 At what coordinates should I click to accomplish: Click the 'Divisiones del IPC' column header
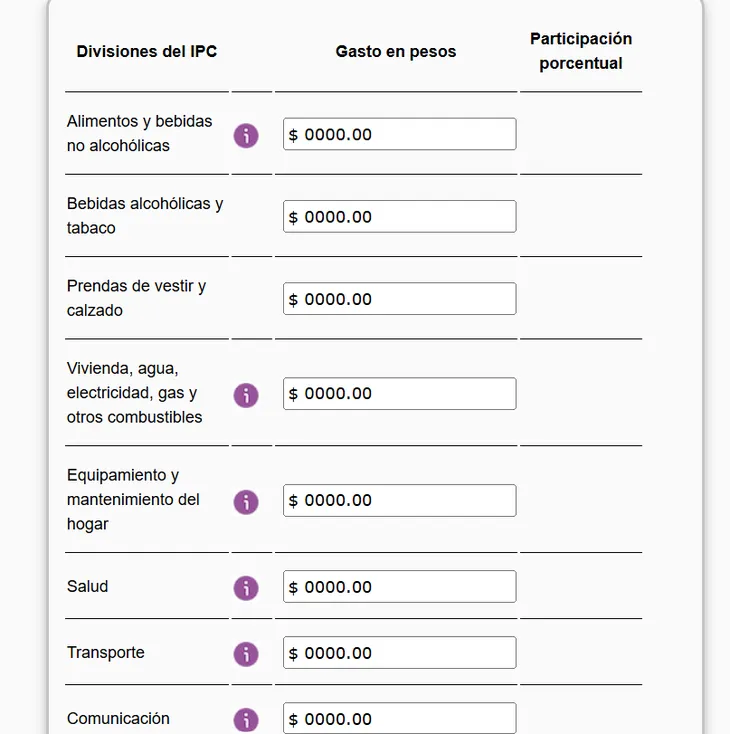(147, 52)
